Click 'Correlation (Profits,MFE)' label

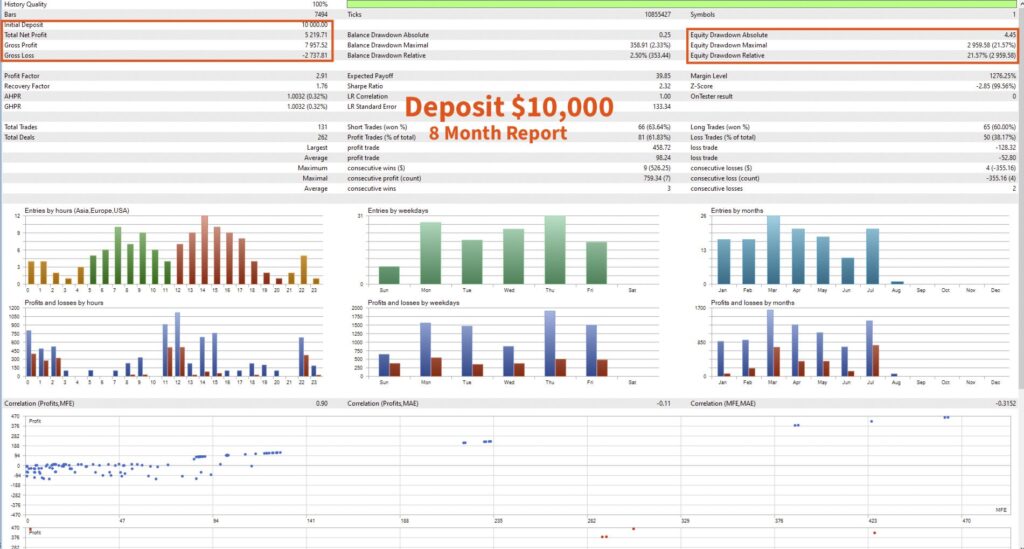[x=39, y=403]
